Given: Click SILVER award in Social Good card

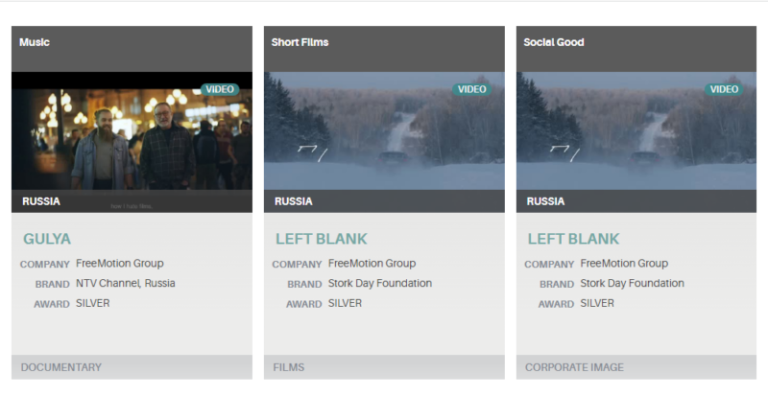Looking at the screenshot, I should (x=597, y=304).
